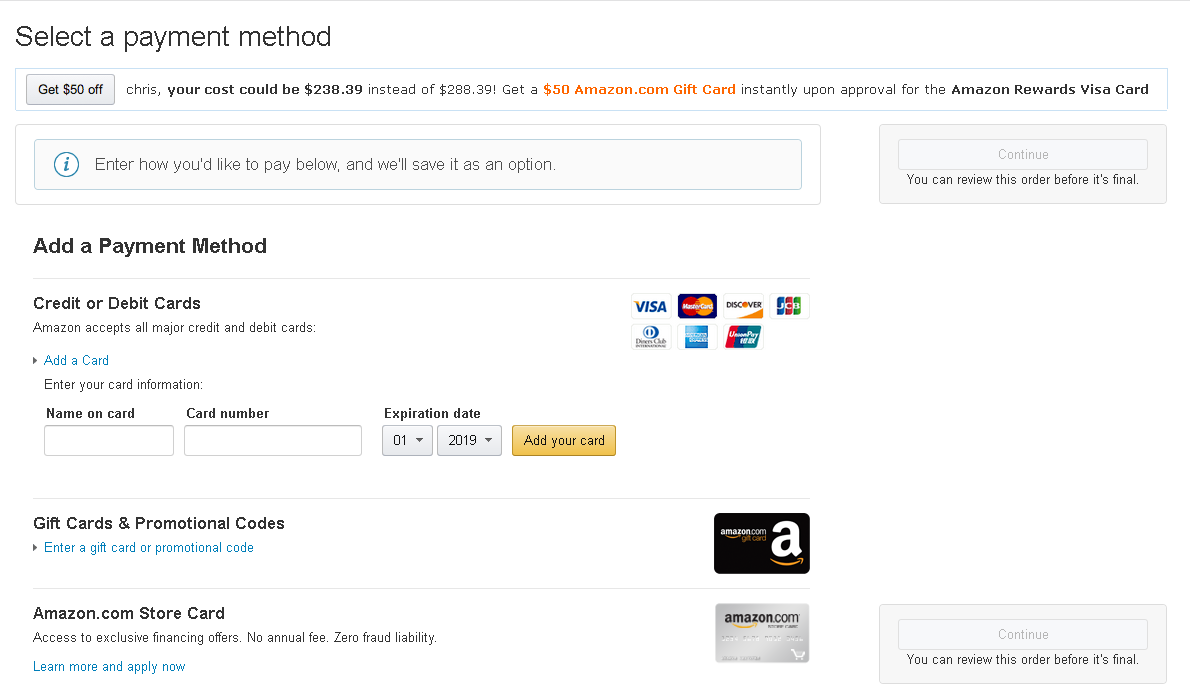
Task: Click the blue info icon
Action: [x=66, y=164]
